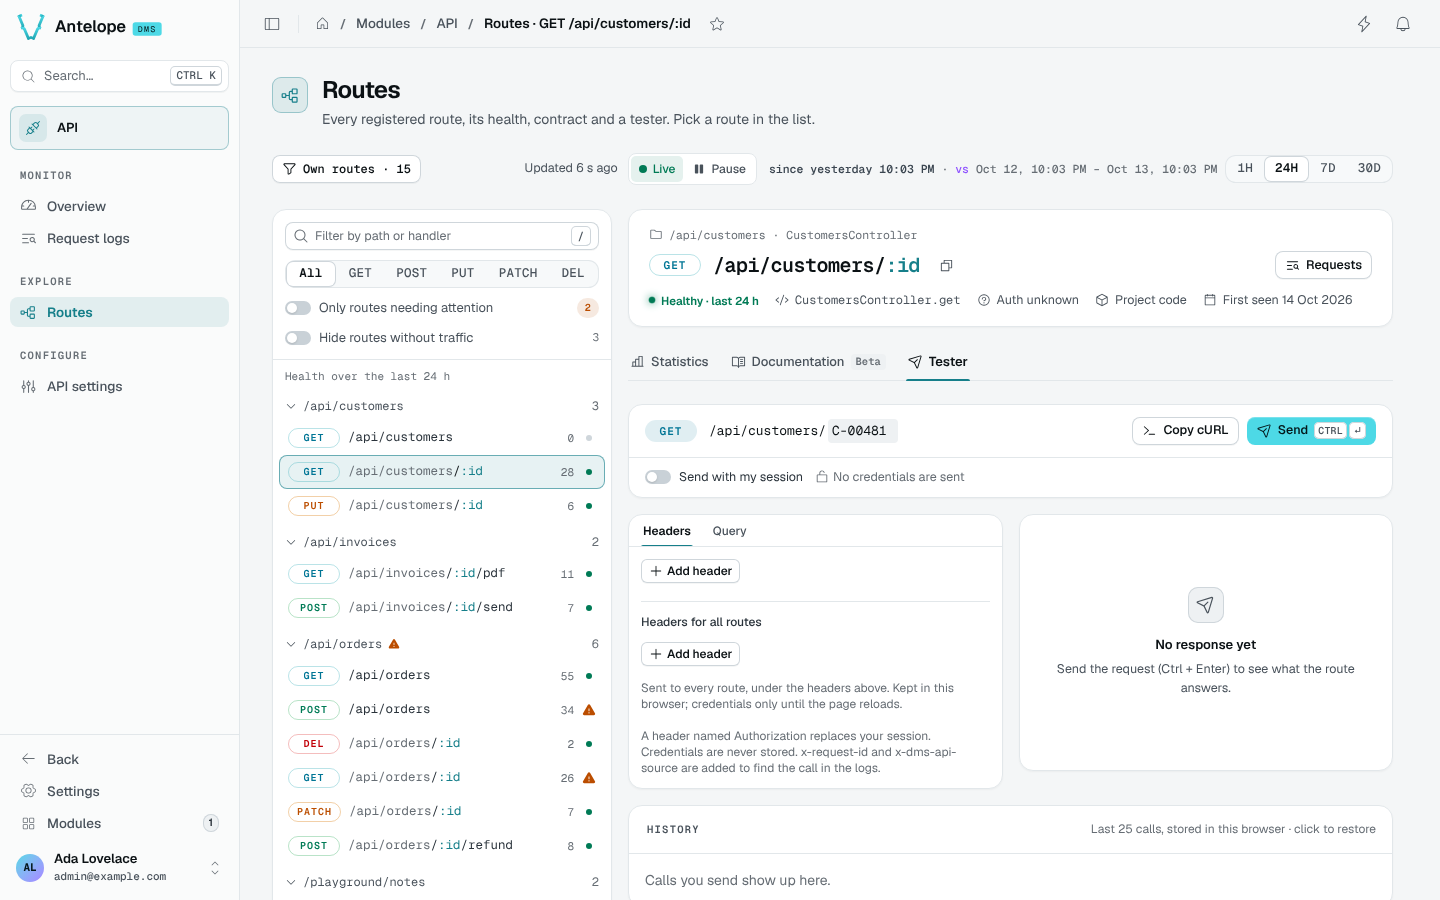The image size is (1440, 900).
Task: Toggle Hide routes without traffic
Action: coord(298,338)
